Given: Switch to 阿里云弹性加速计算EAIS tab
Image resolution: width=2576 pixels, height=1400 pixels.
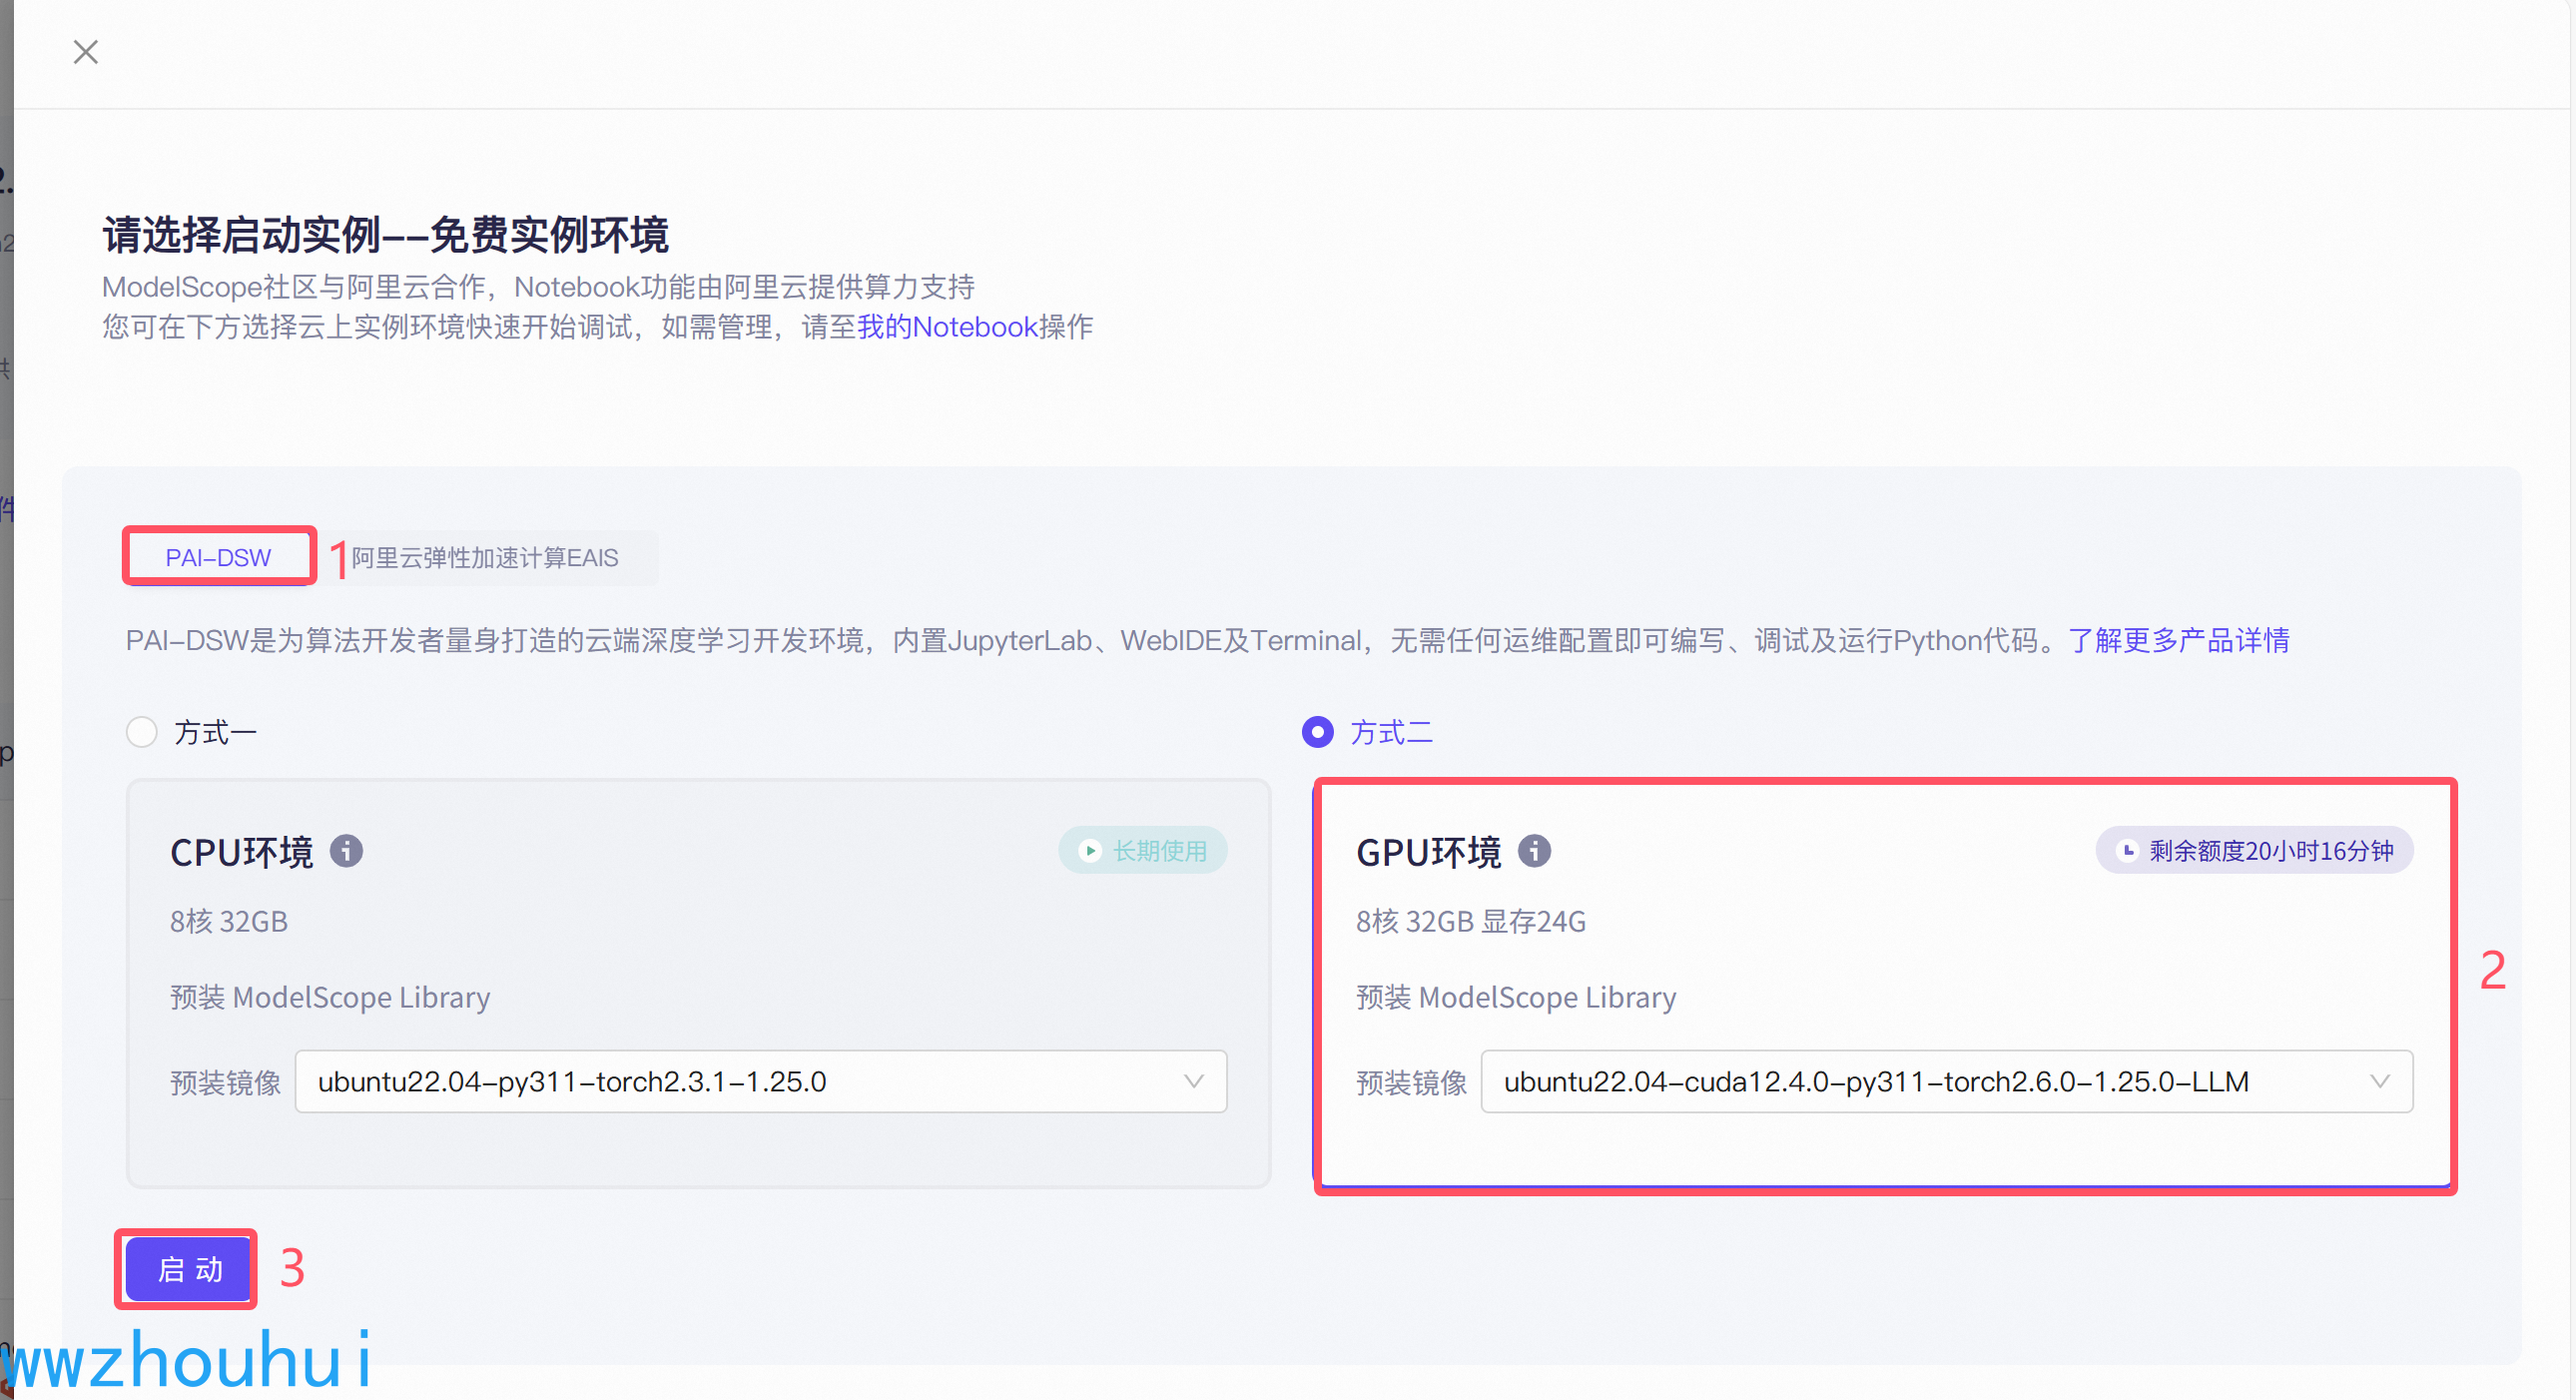Looking at the screenshot, I should point(485,557).
